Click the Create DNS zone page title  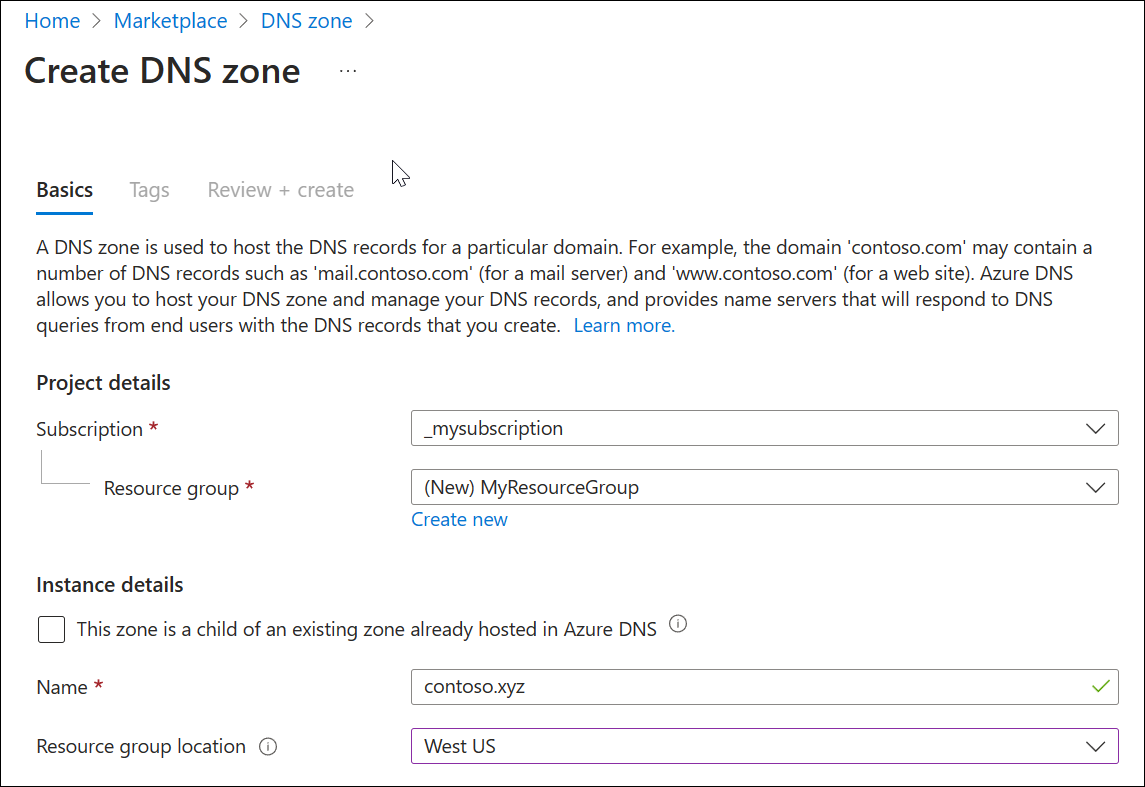162,71
